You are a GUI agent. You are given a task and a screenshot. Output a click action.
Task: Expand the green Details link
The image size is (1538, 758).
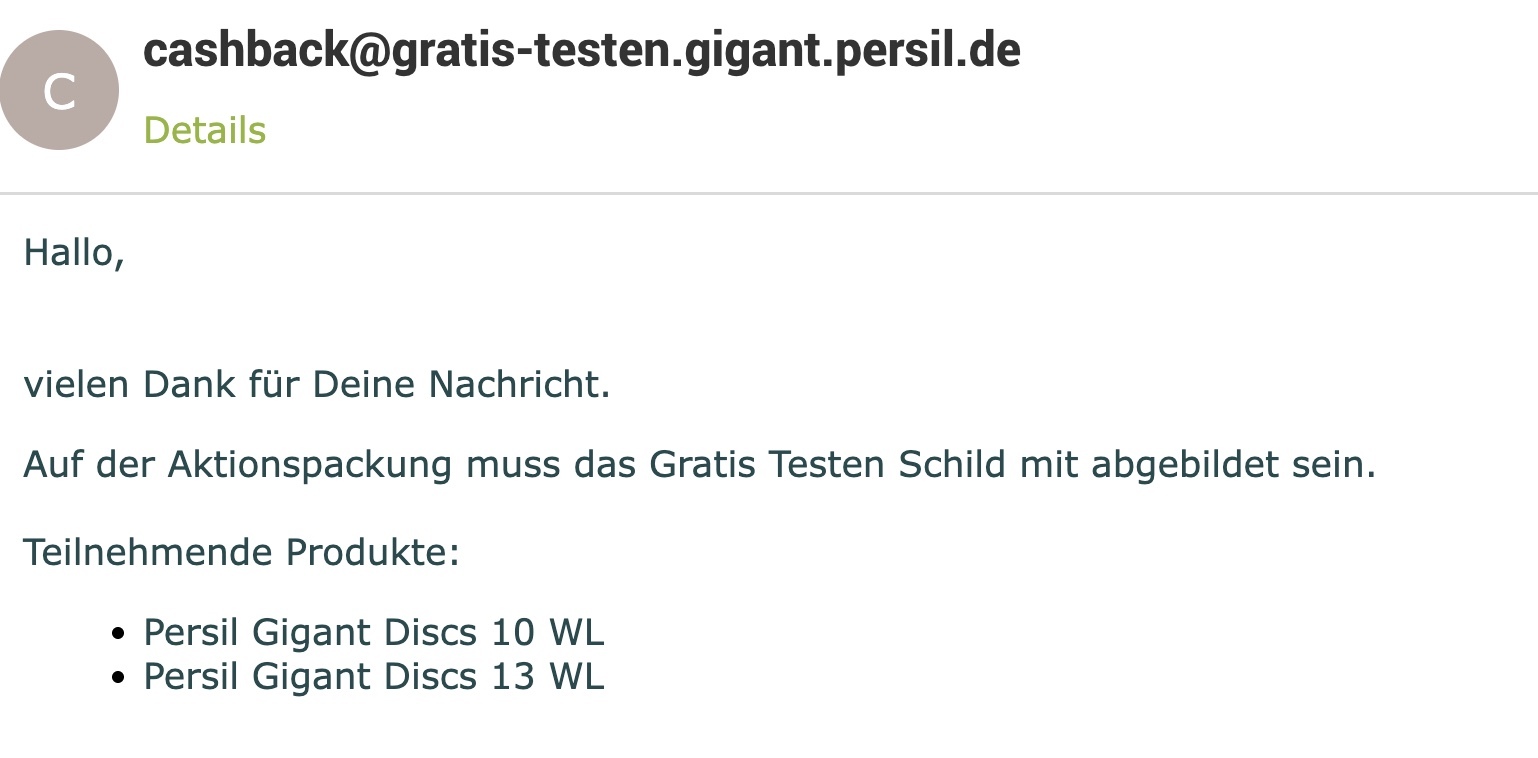[x=204, y=130]
